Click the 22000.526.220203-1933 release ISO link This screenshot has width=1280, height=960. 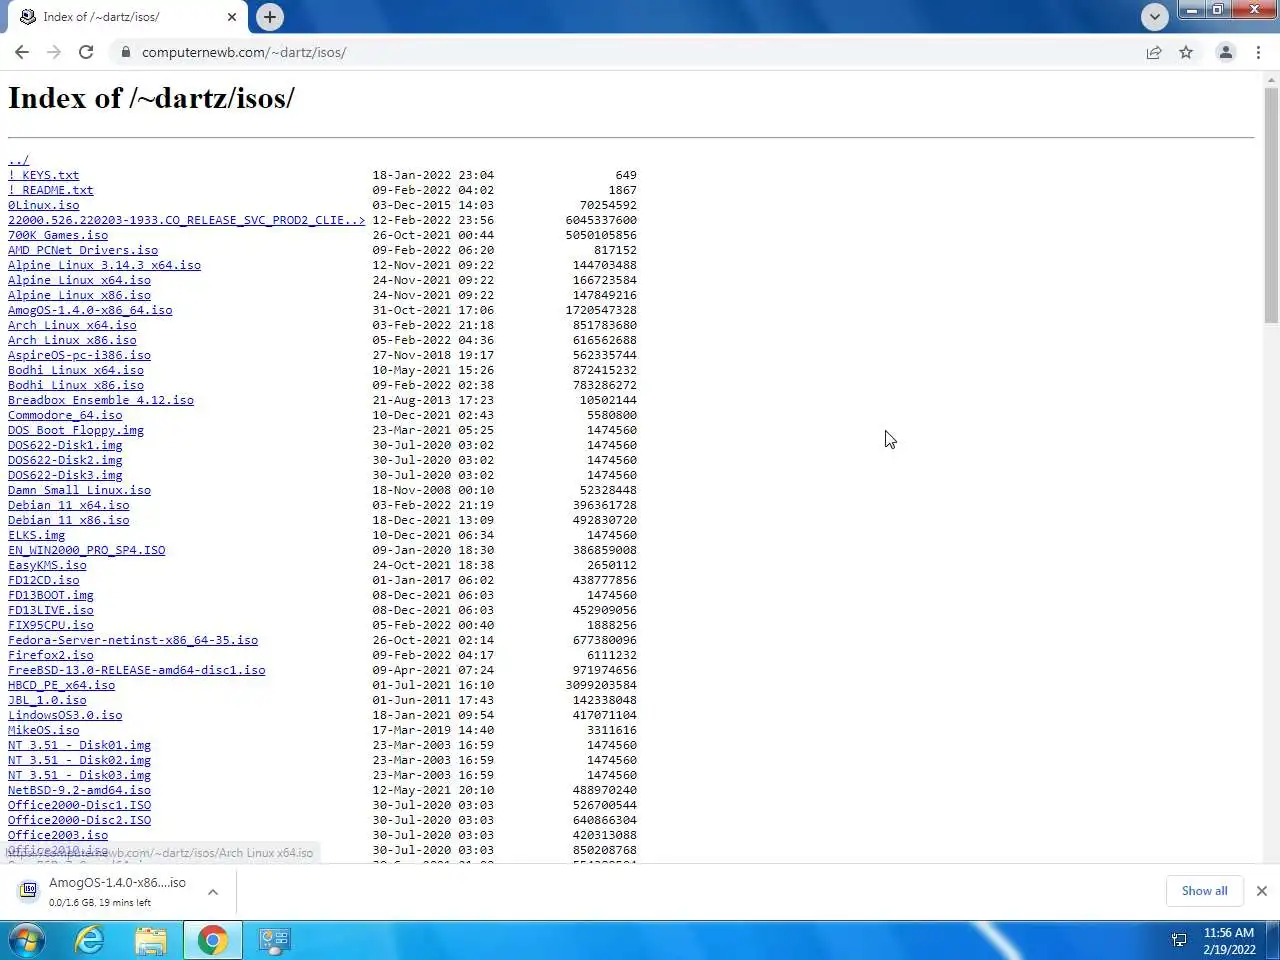(186, 220)
